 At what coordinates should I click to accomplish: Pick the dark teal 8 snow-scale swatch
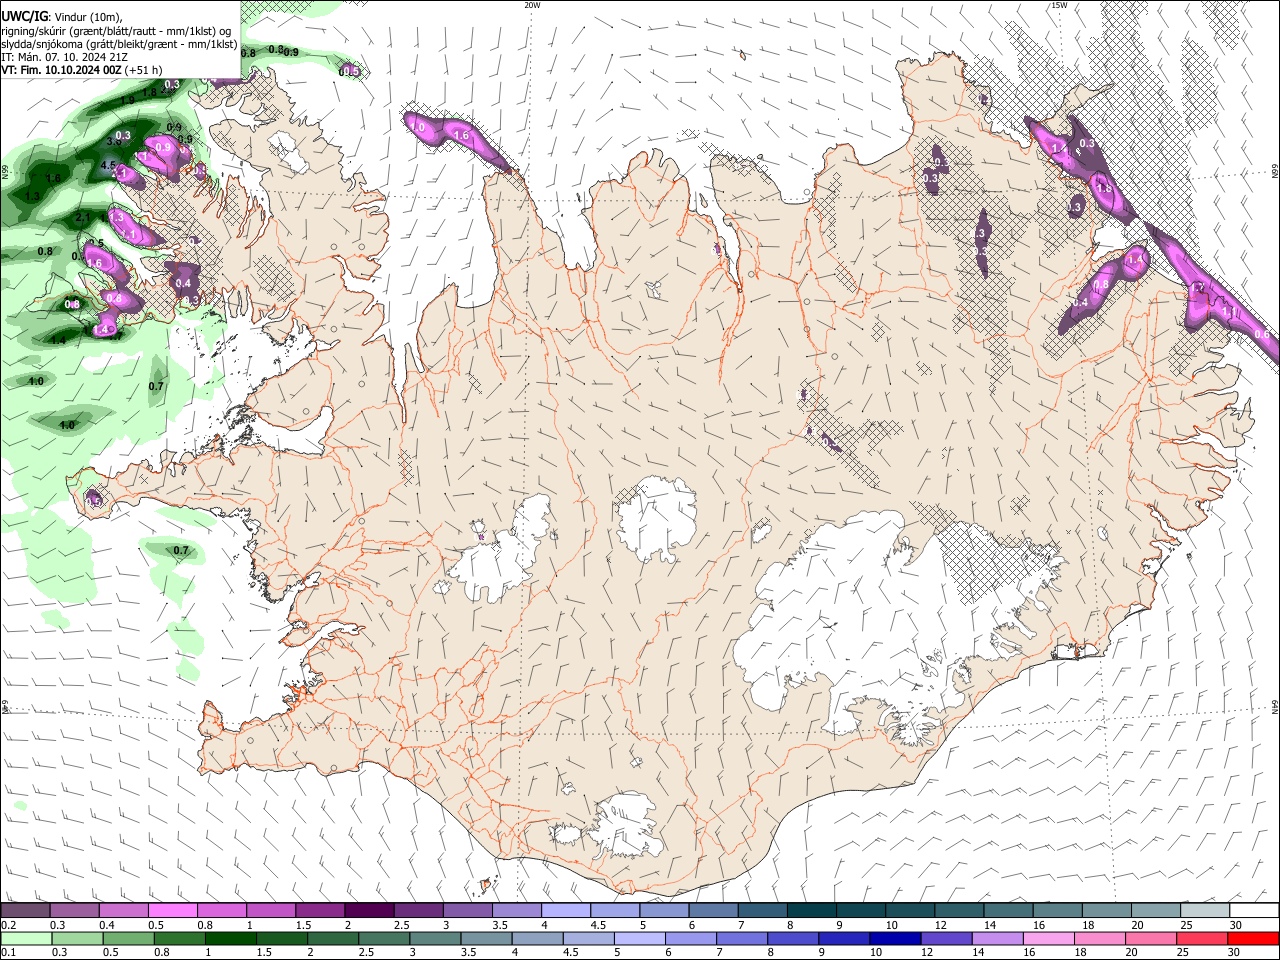tap(810, 910)
